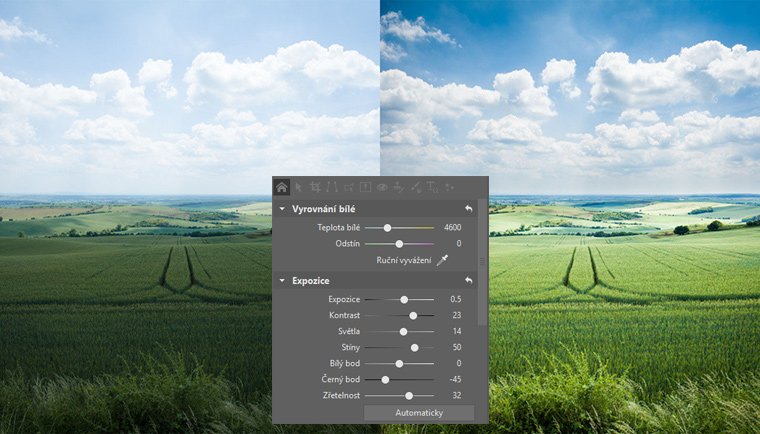Select the clone stamp tool

point(398,186)
